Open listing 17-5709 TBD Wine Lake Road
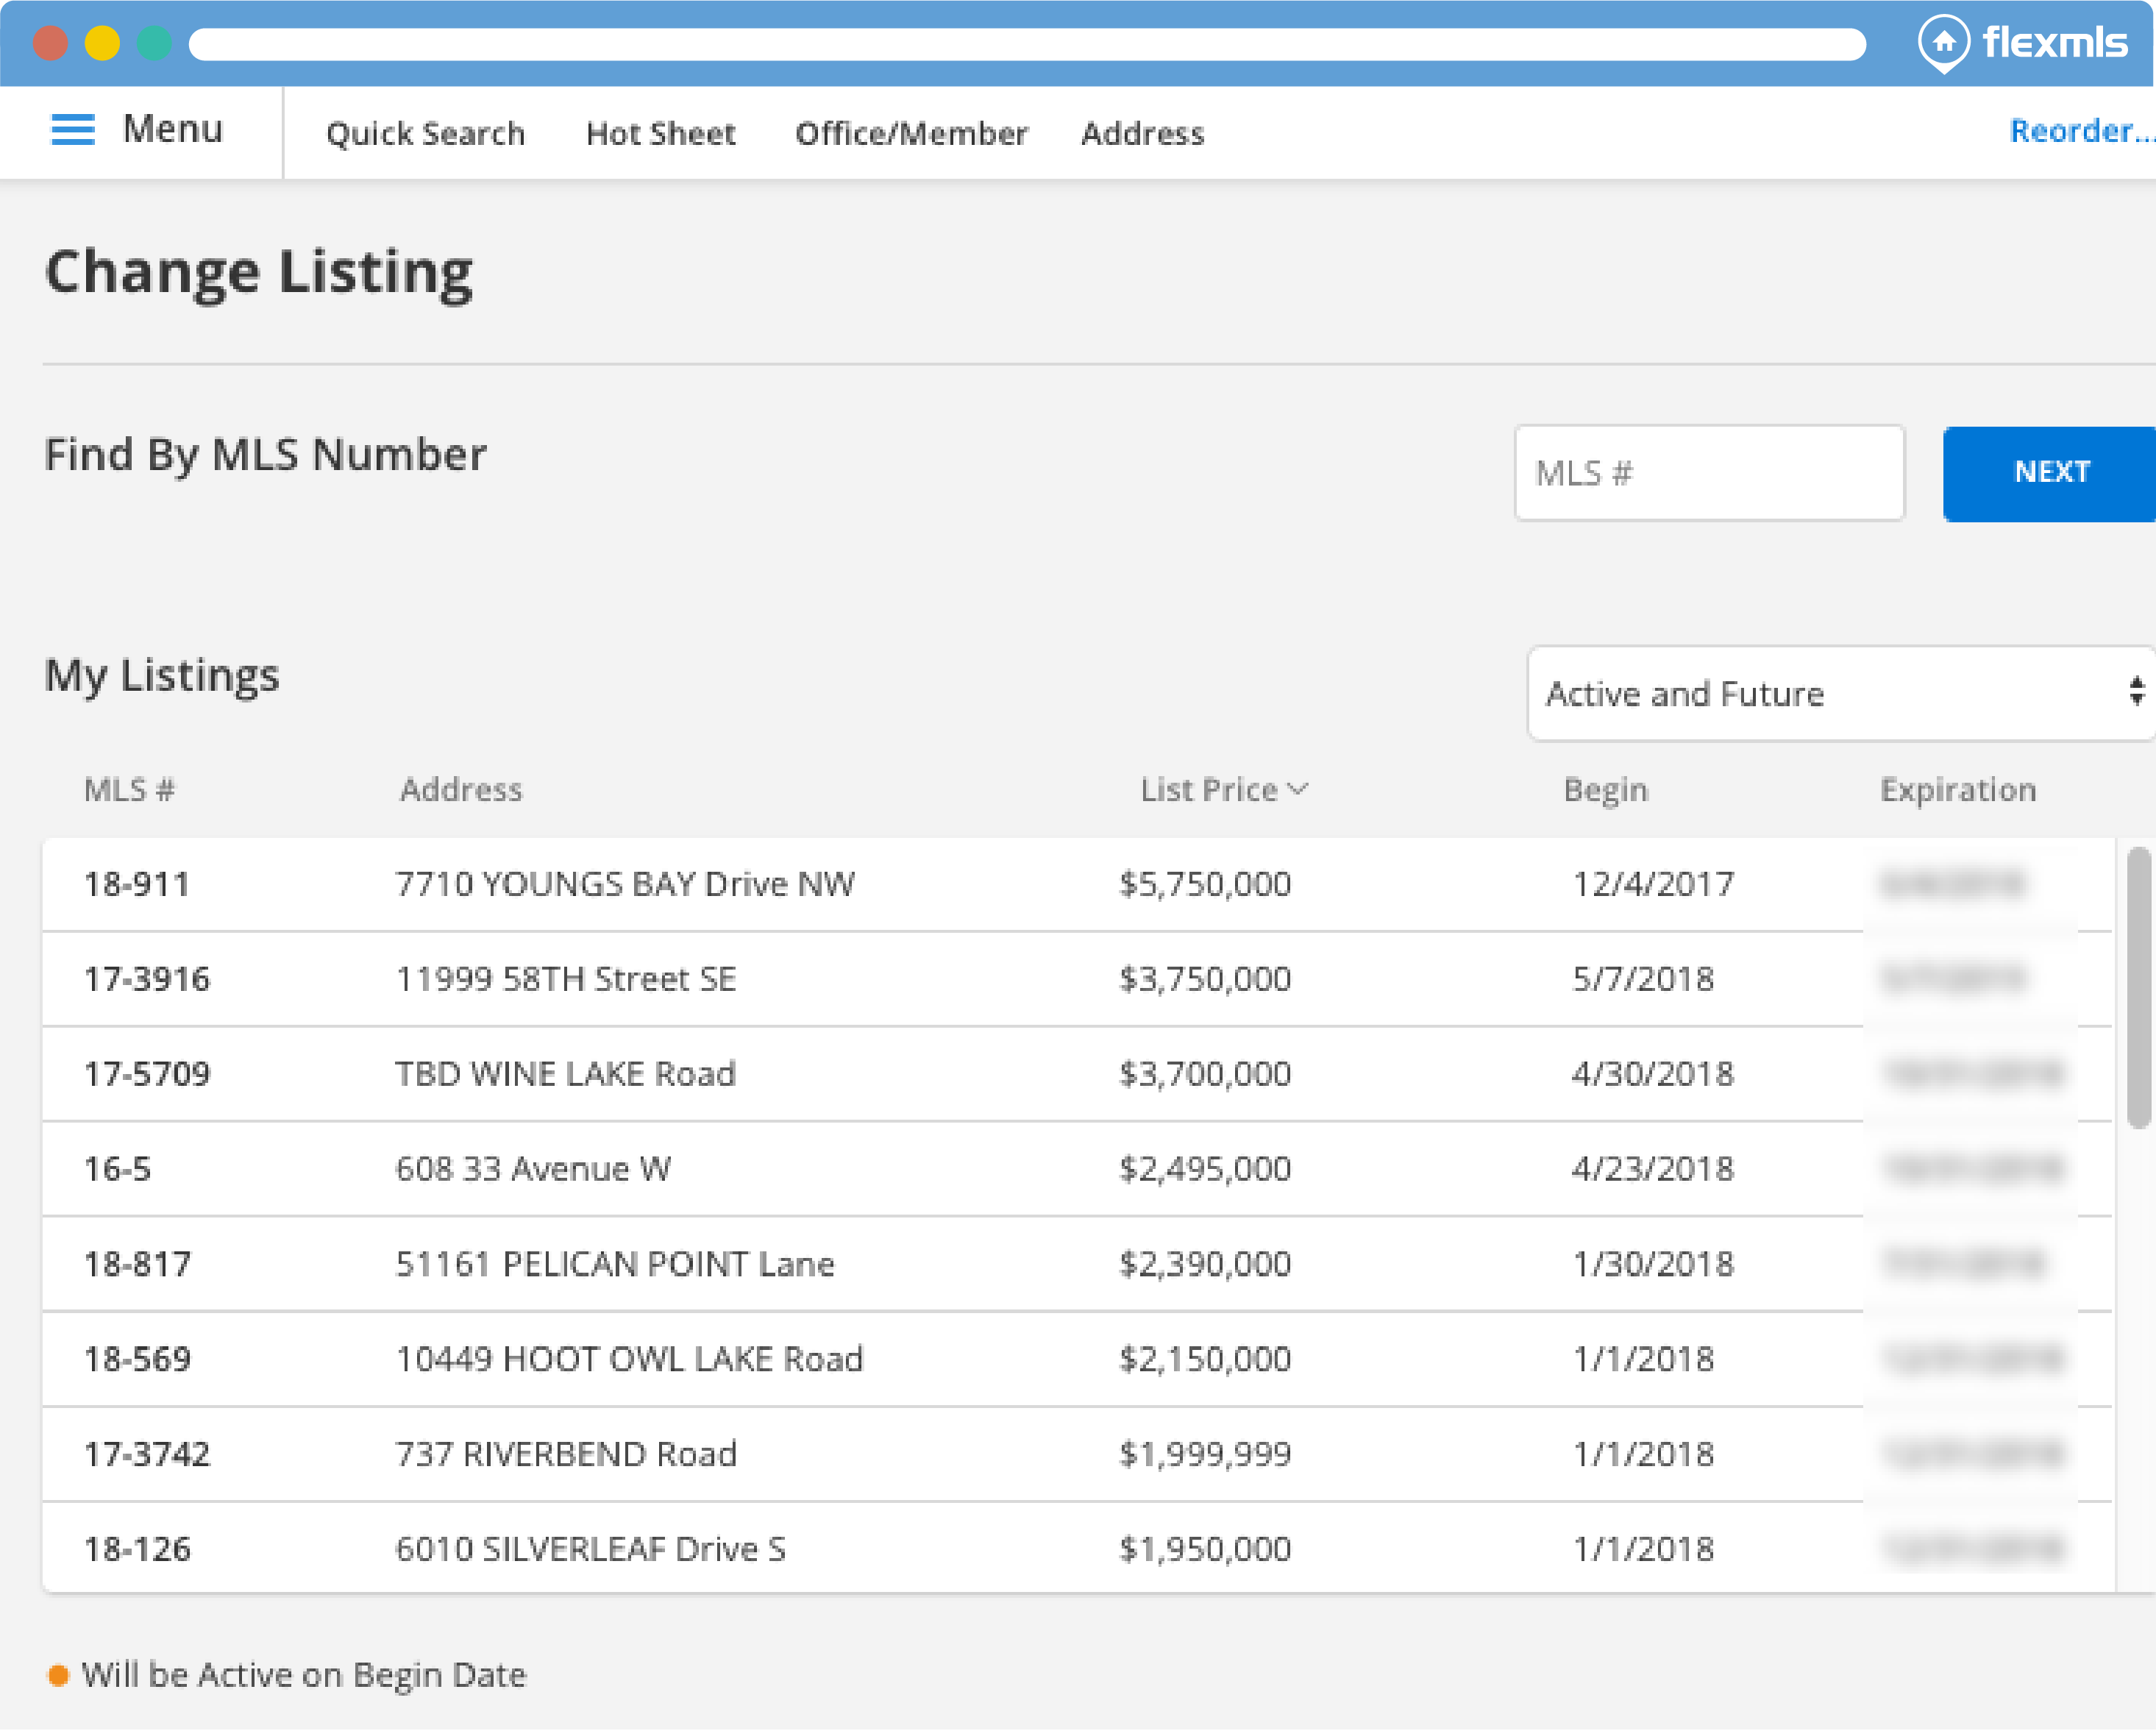The width and height of the screenshot is (2156, 1731). tap(565, 1075)
